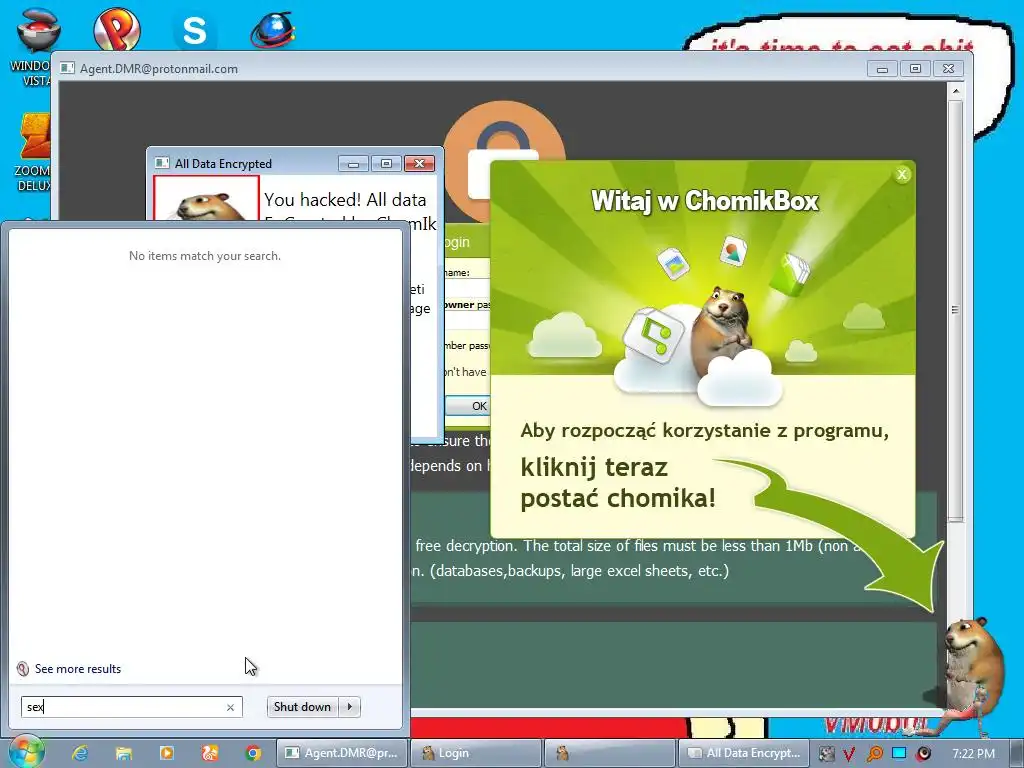Open the red ball desktop icon labeled Windows Vista
Image resolution: width=1024 pixels, height=768 pixels.
point(38,30)
